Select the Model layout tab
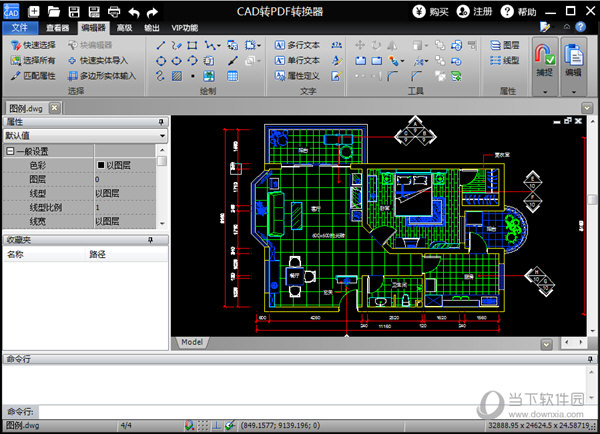This screenshot has width=600, height=434. pyautogui.click(x=192, y=342)
